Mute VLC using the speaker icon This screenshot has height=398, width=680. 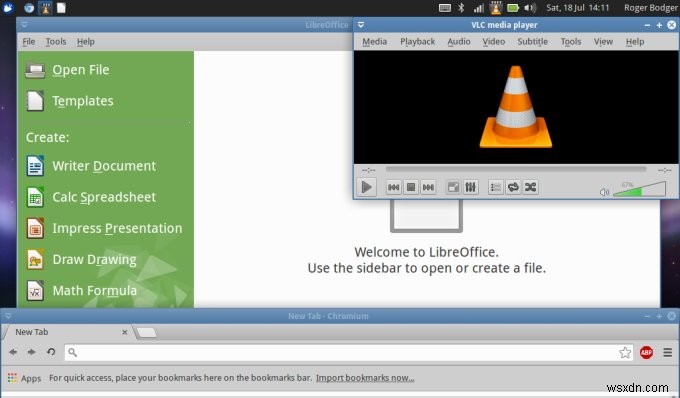click(x=604, y=192)
